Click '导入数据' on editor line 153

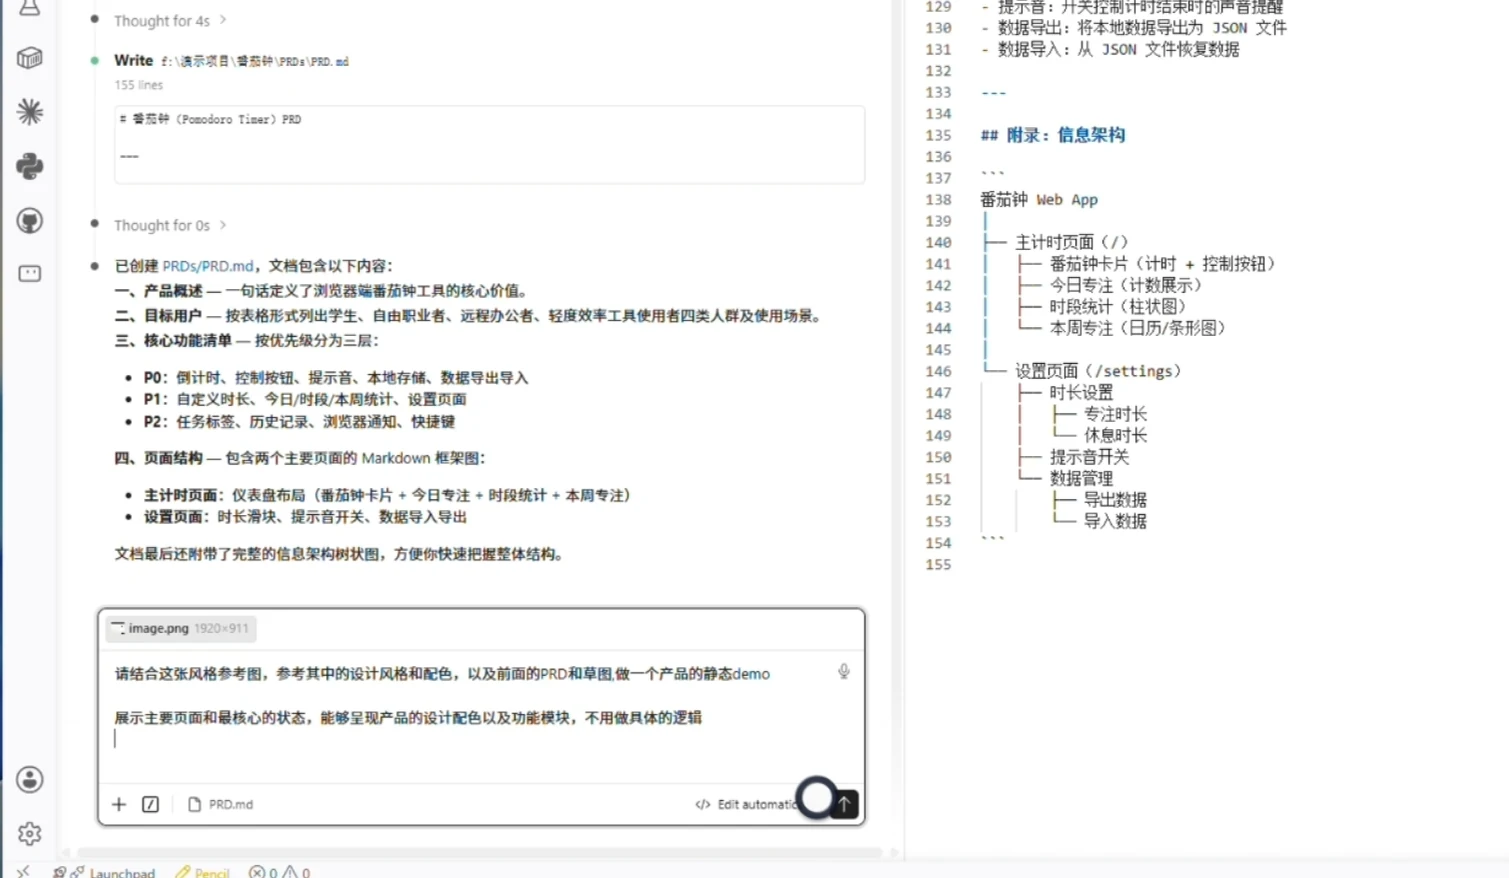(x=1115, y=521)
